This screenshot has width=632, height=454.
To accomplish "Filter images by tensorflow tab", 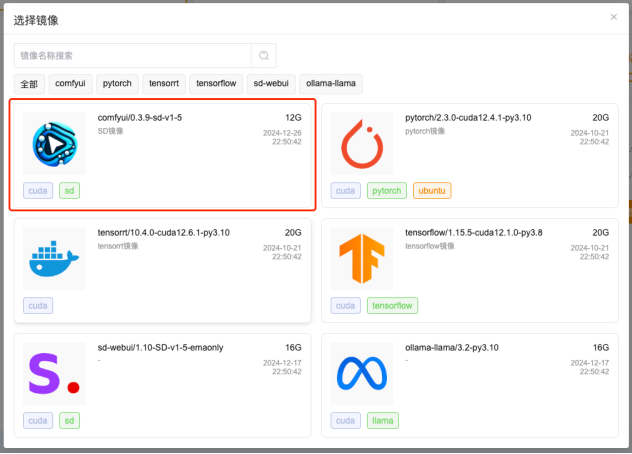I will [x=216, y=84].
